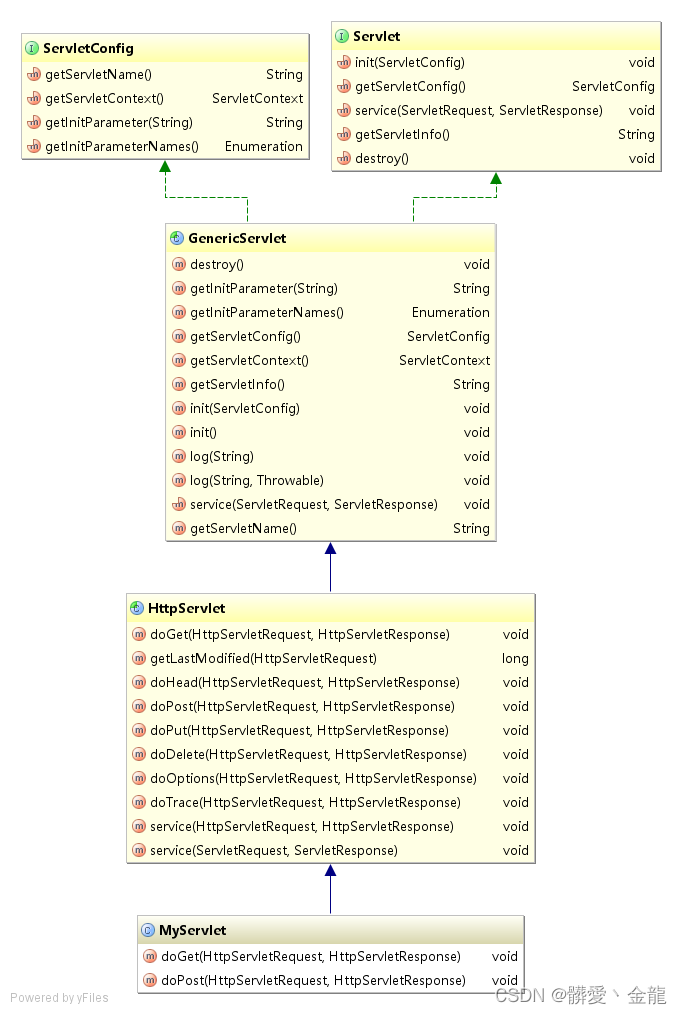This screenshot has width=682, height=1014.
Task: Select the ServletConfig class title
Action: 89,49
